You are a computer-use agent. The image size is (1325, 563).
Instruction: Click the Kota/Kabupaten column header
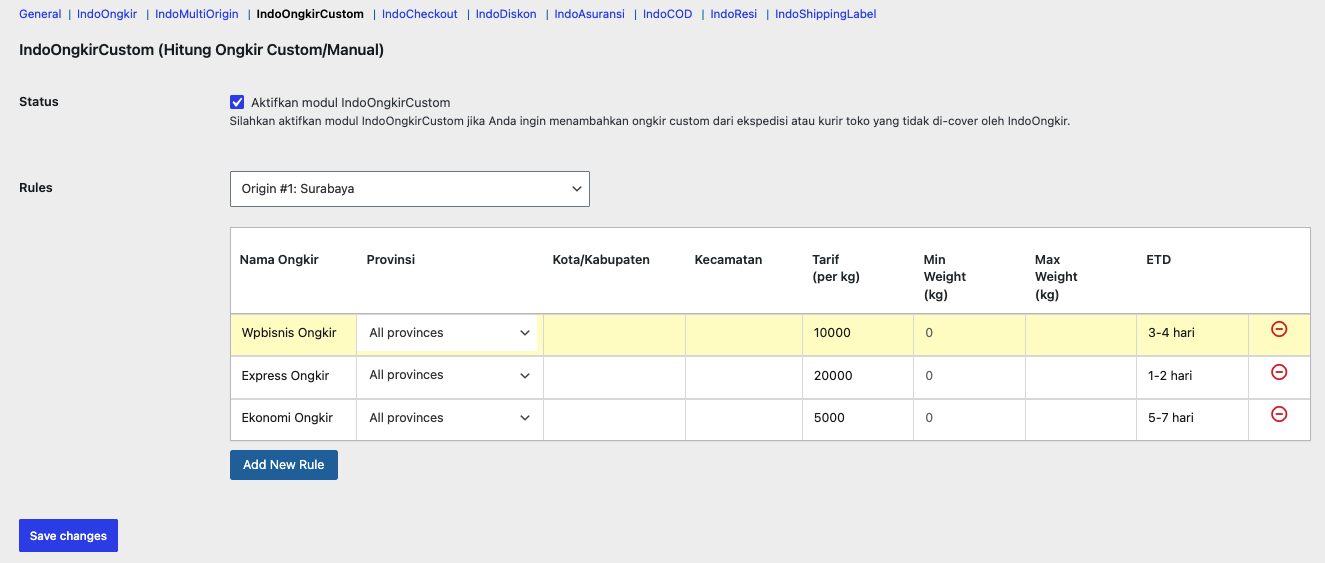601,260
